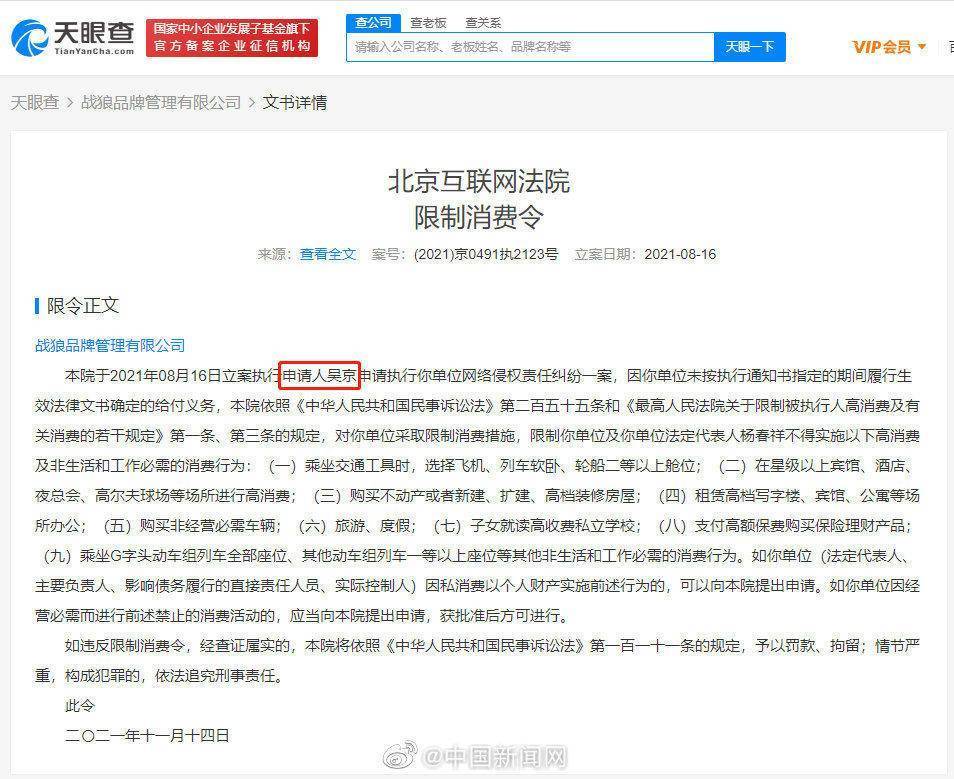This screenshot has height=779, width=954.
Task: Open the 天眼查 breadcrumb home link
Action: point(34,102)
